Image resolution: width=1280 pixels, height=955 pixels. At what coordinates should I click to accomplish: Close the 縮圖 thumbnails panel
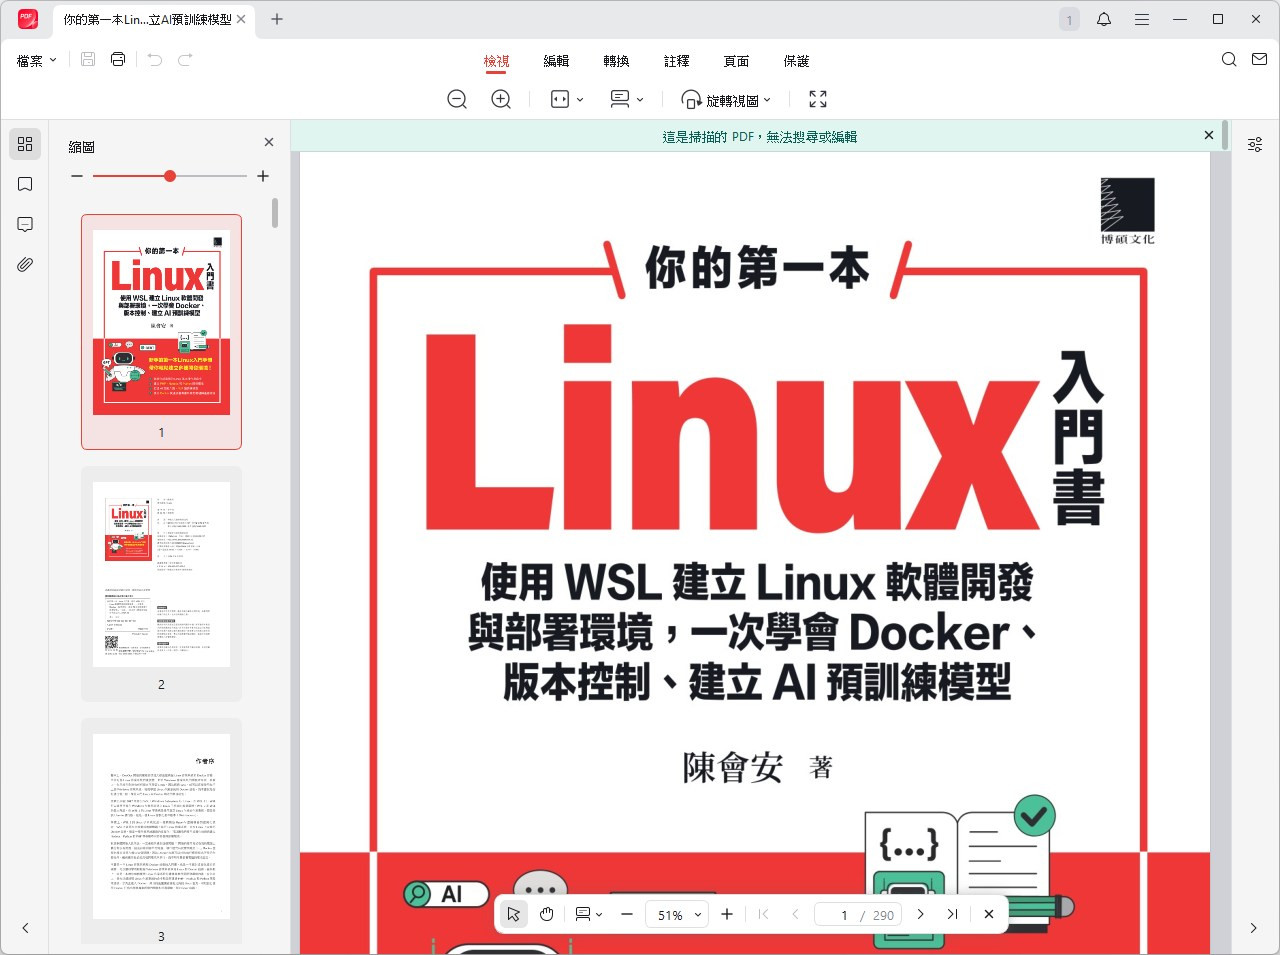268,143
